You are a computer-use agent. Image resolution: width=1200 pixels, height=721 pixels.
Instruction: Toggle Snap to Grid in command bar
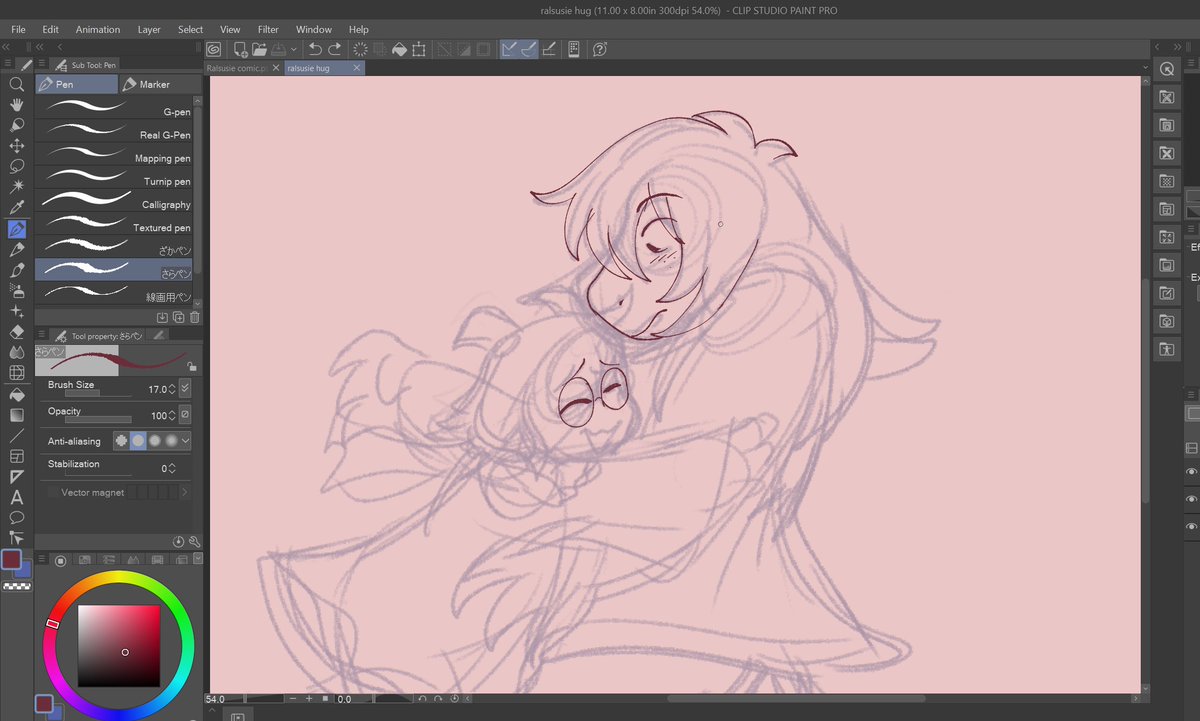(x=549, y=49)
